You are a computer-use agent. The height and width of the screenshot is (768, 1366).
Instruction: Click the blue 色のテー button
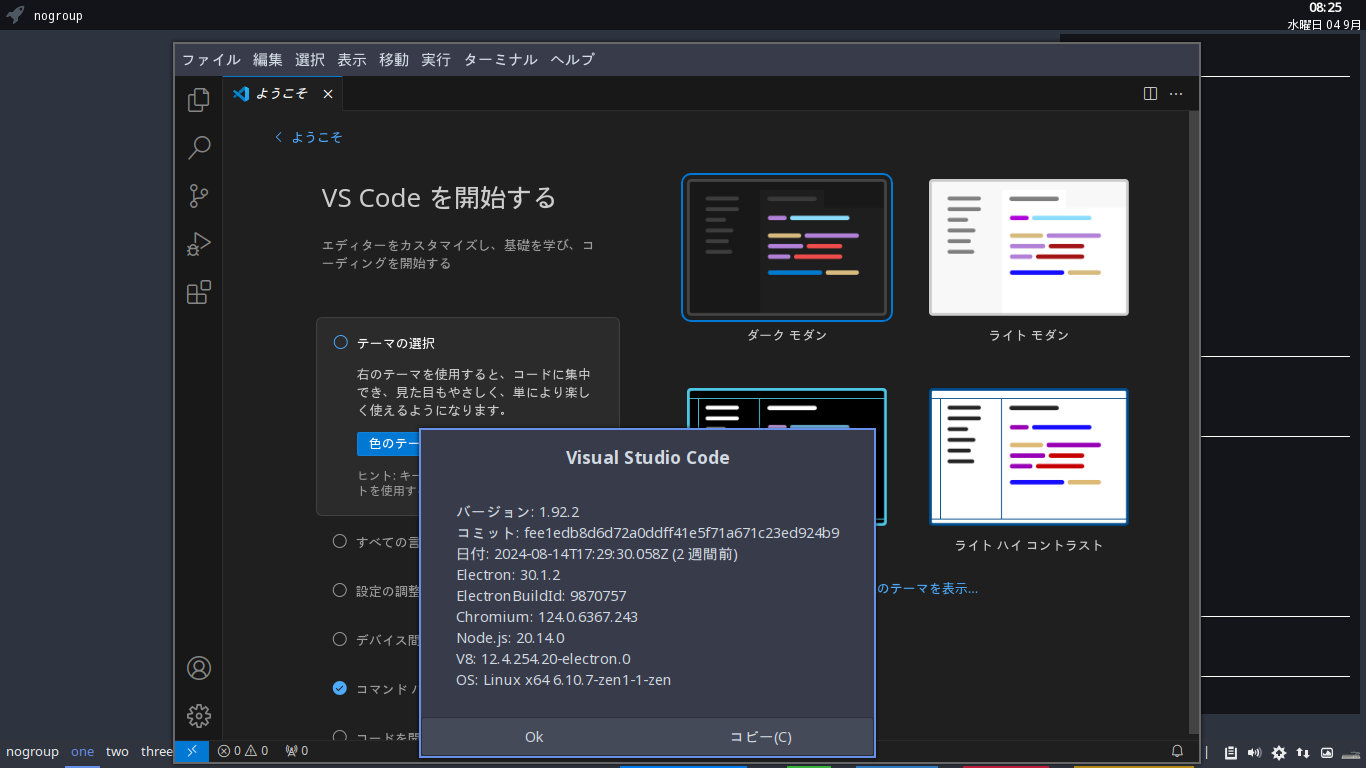pyautogui.click(x=388, y=443)
